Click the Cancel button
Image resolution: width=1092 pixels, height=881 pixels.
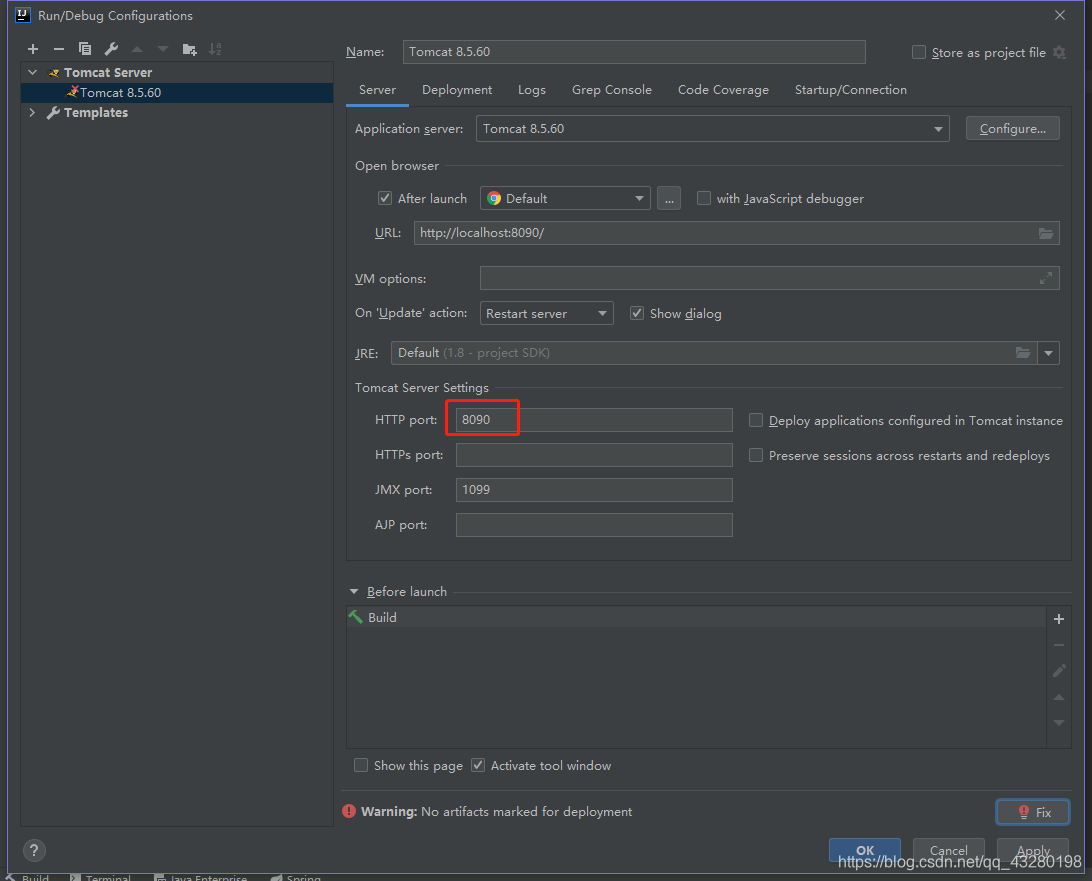point(949,850)
